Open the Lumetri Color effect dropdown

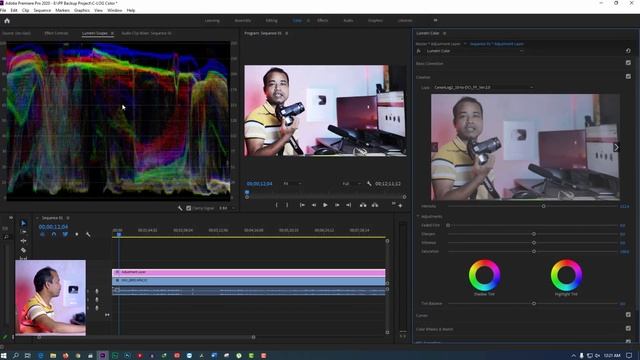point(475,51)
